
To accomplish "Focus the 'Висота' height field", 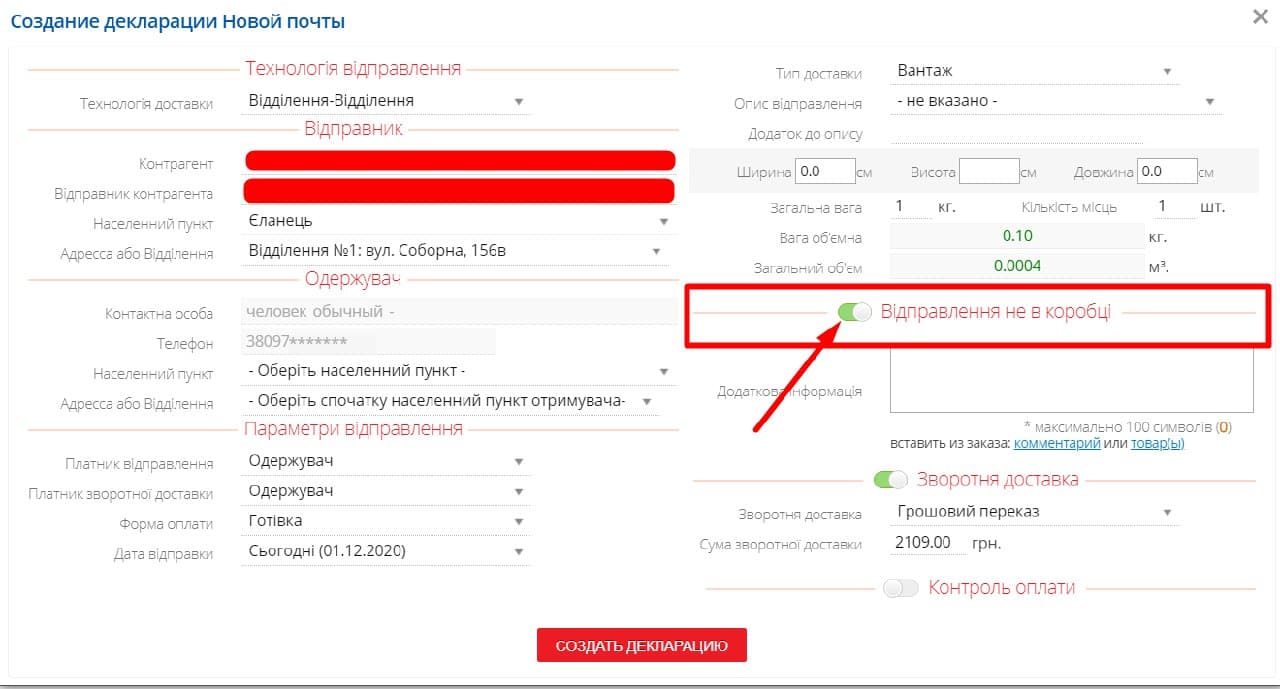I will [x=989, y=171].
